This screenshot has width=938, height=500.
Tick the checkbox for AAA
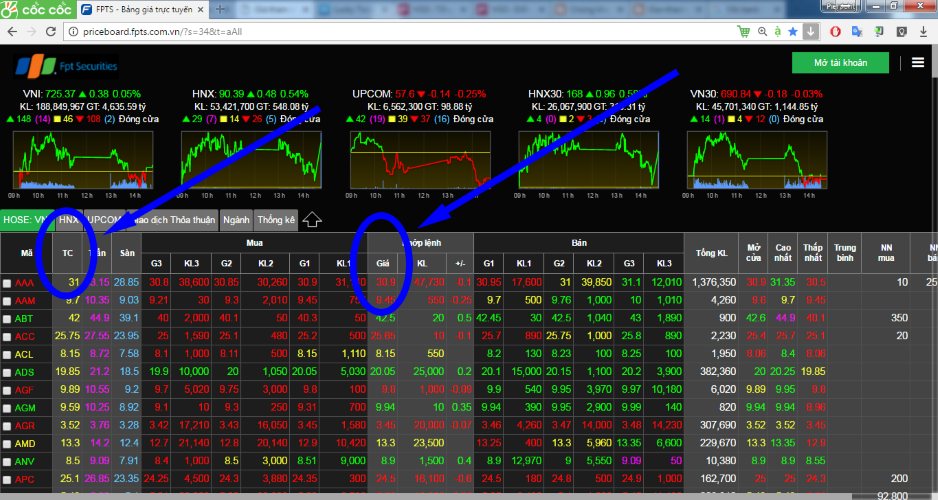click(x=7, y=283)
